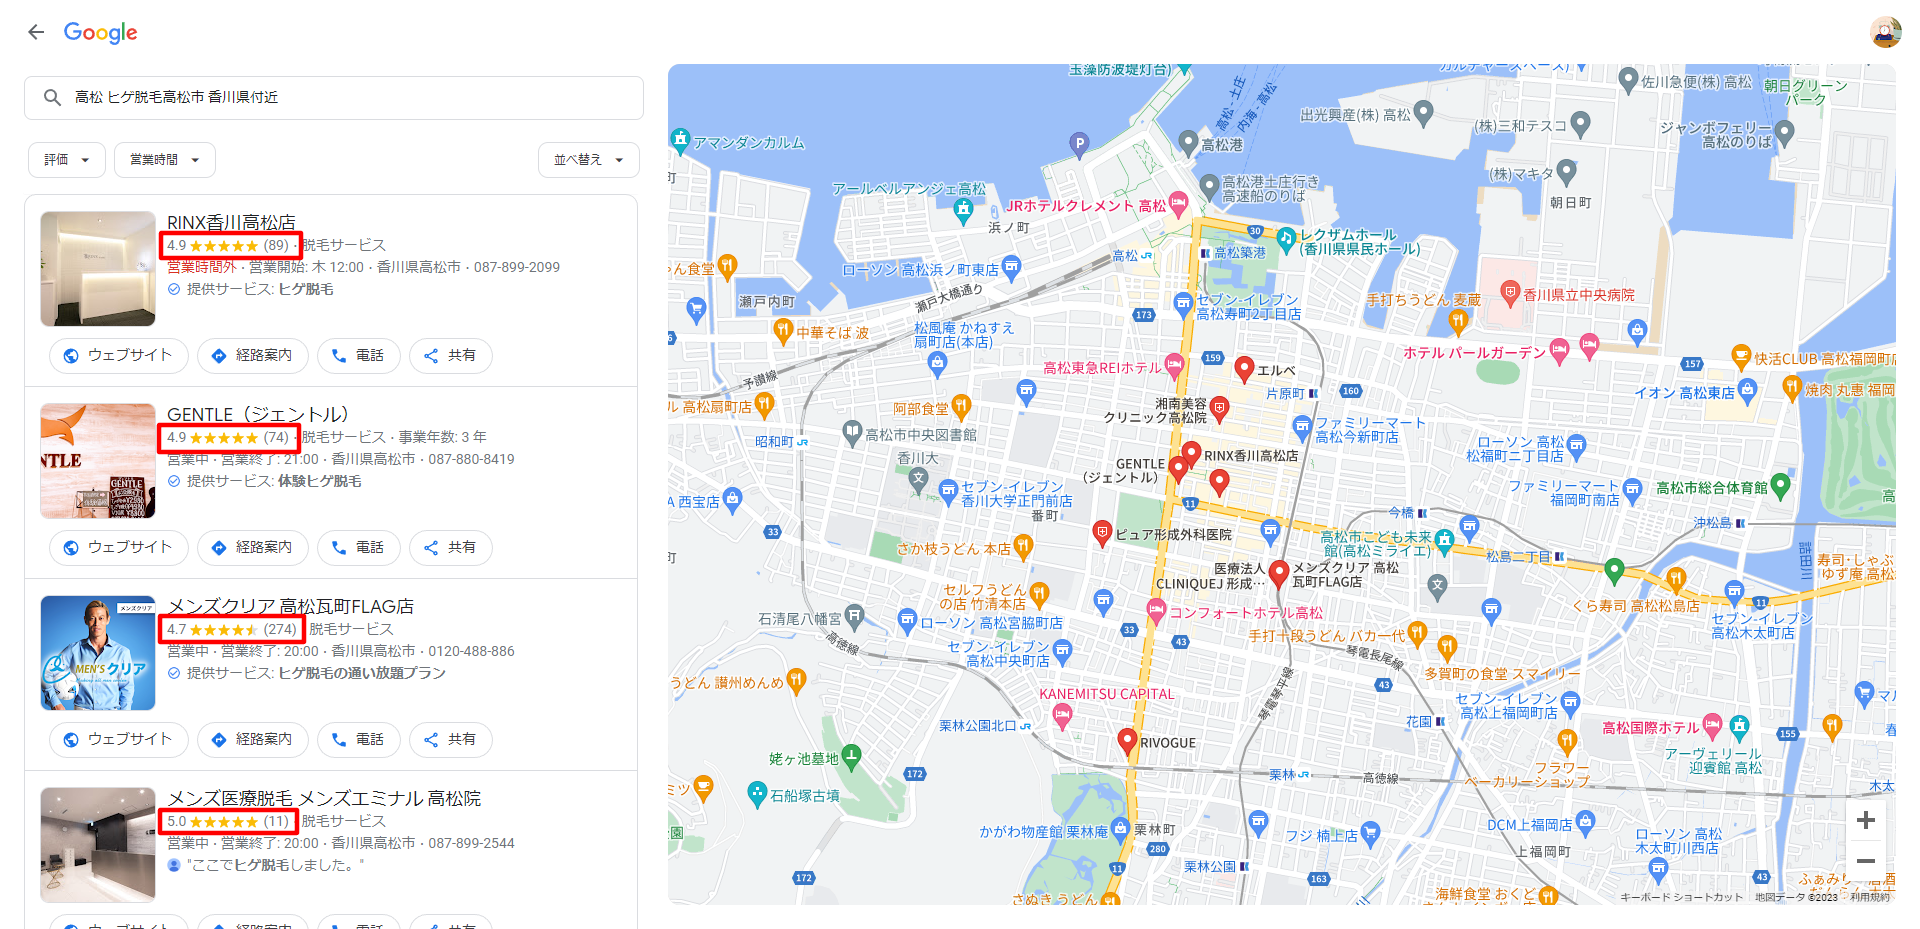The width and height of the screenshot is (1920, 929).
Task: Click 共有 share button for メンズクリア
Action: pos(451,739)
